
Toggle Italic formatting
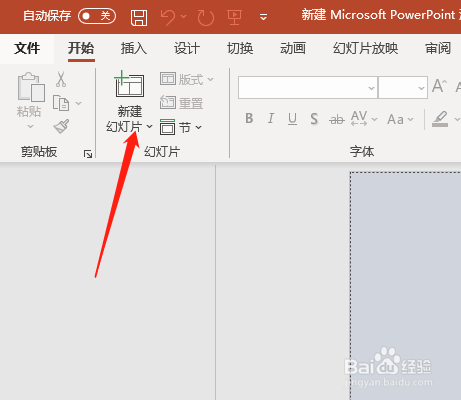click(x=271, y=118)
